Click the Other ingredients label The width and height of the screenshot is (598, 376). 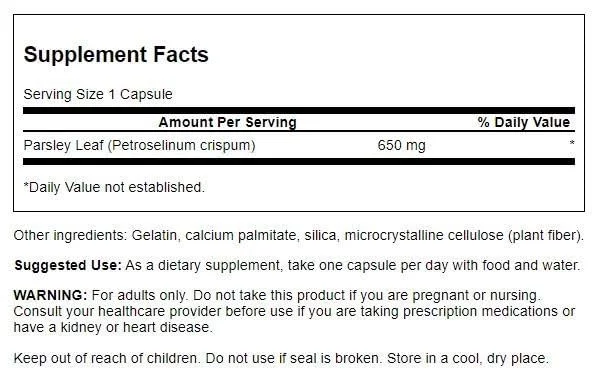click(x=70, y=235)
